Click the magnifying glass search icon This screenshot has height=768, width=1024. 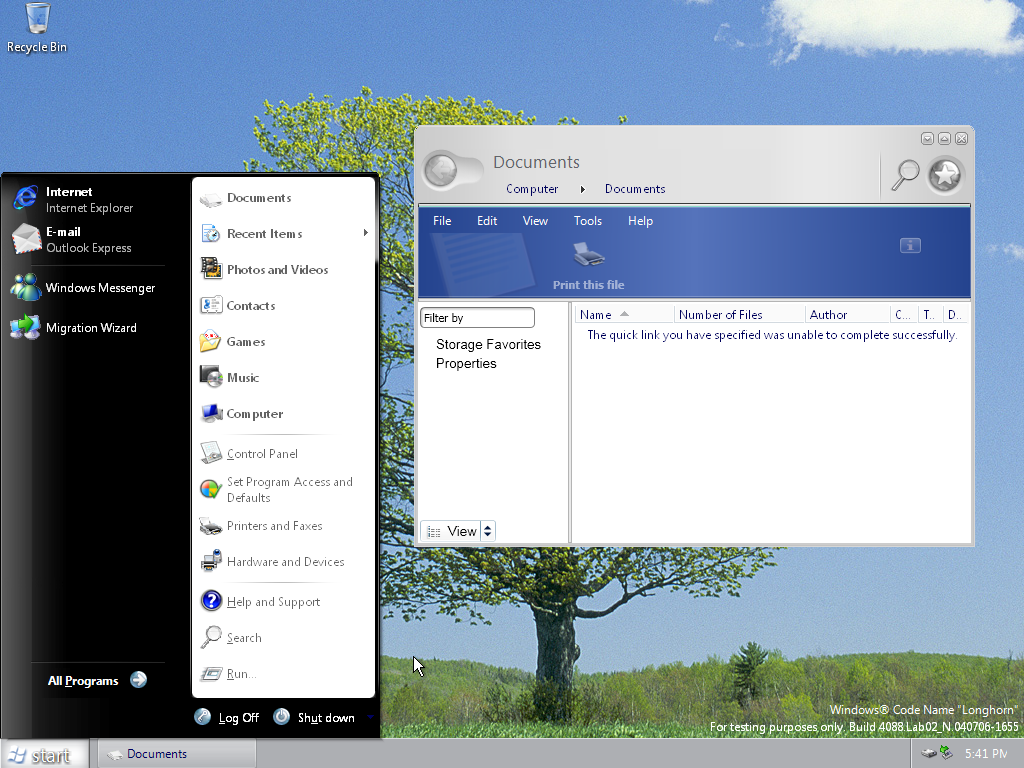coord(905,174)
